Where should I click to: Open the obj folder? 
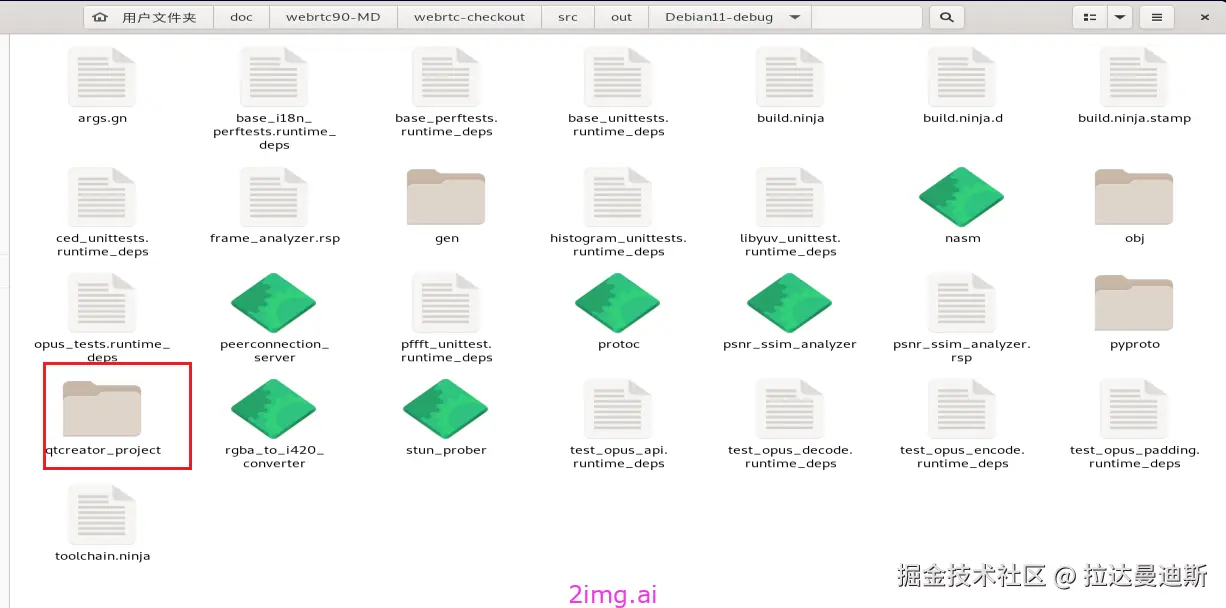coord(1134,198)
